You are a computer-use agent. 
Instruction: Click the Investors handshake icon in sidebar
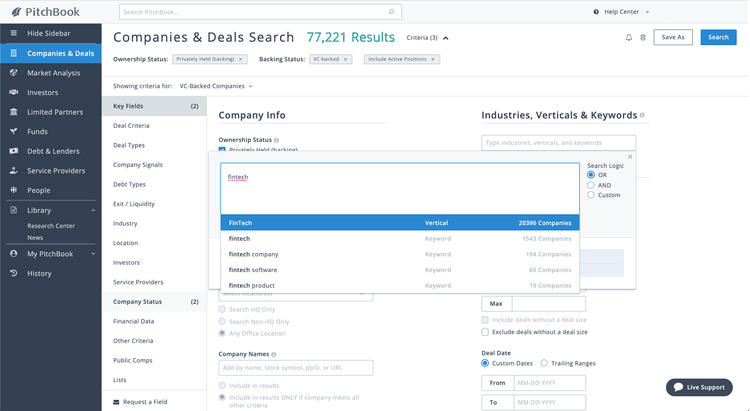coord(13,92)
